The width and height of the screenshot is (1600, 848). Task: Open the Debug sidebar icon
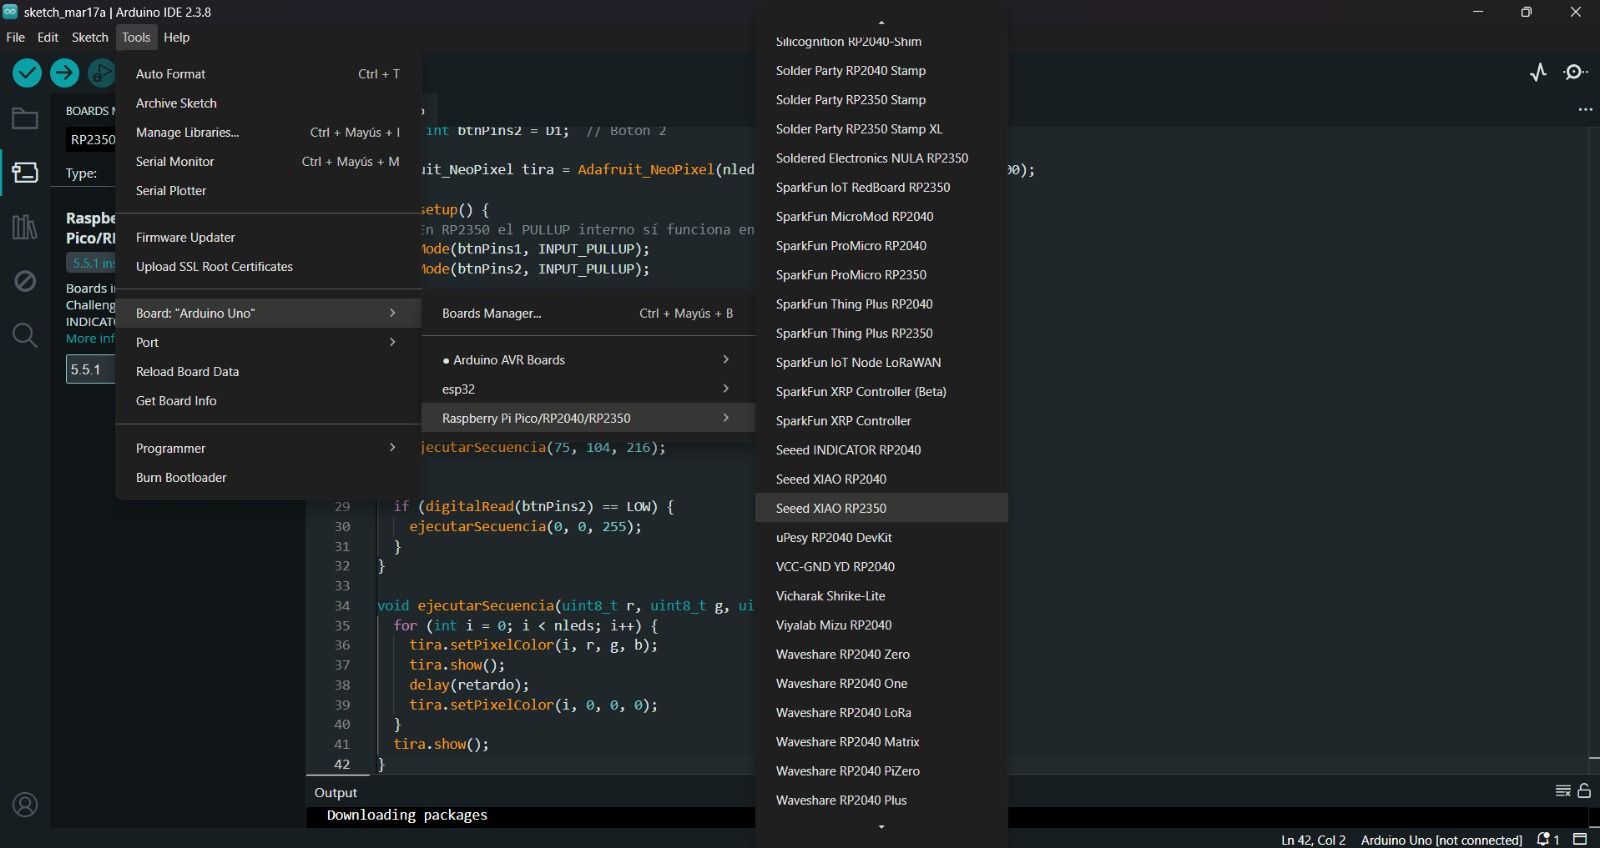pos(25,282)
